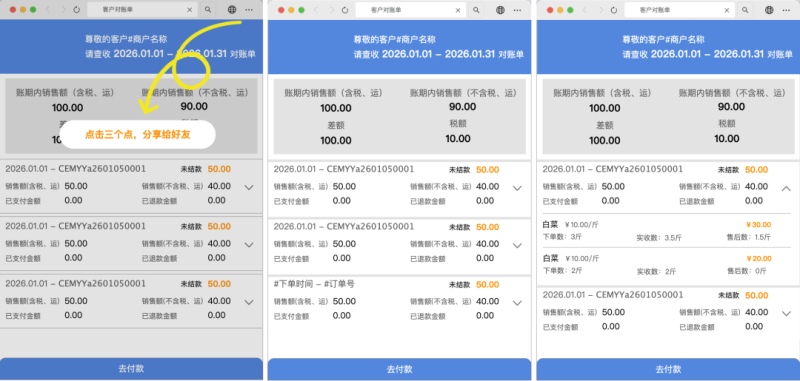Viewport: 800px width, 381px height.
Task: Open the search icon in the left window
Action: tap(207, 10)
